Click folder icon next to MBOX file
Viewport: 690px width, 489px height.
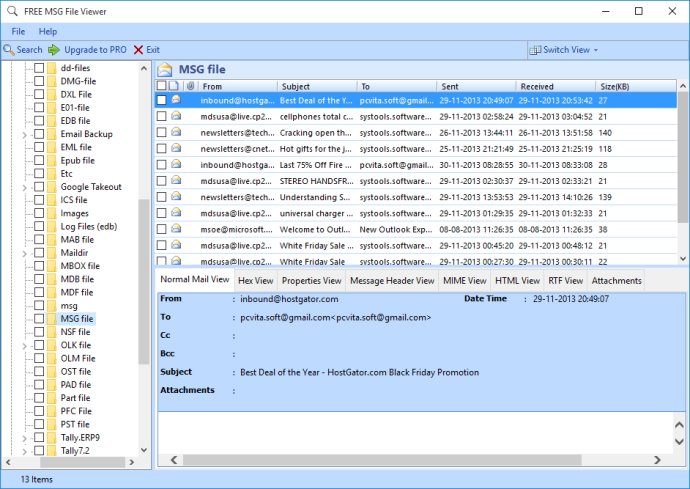pyautogui.click(x=52, y=266)
